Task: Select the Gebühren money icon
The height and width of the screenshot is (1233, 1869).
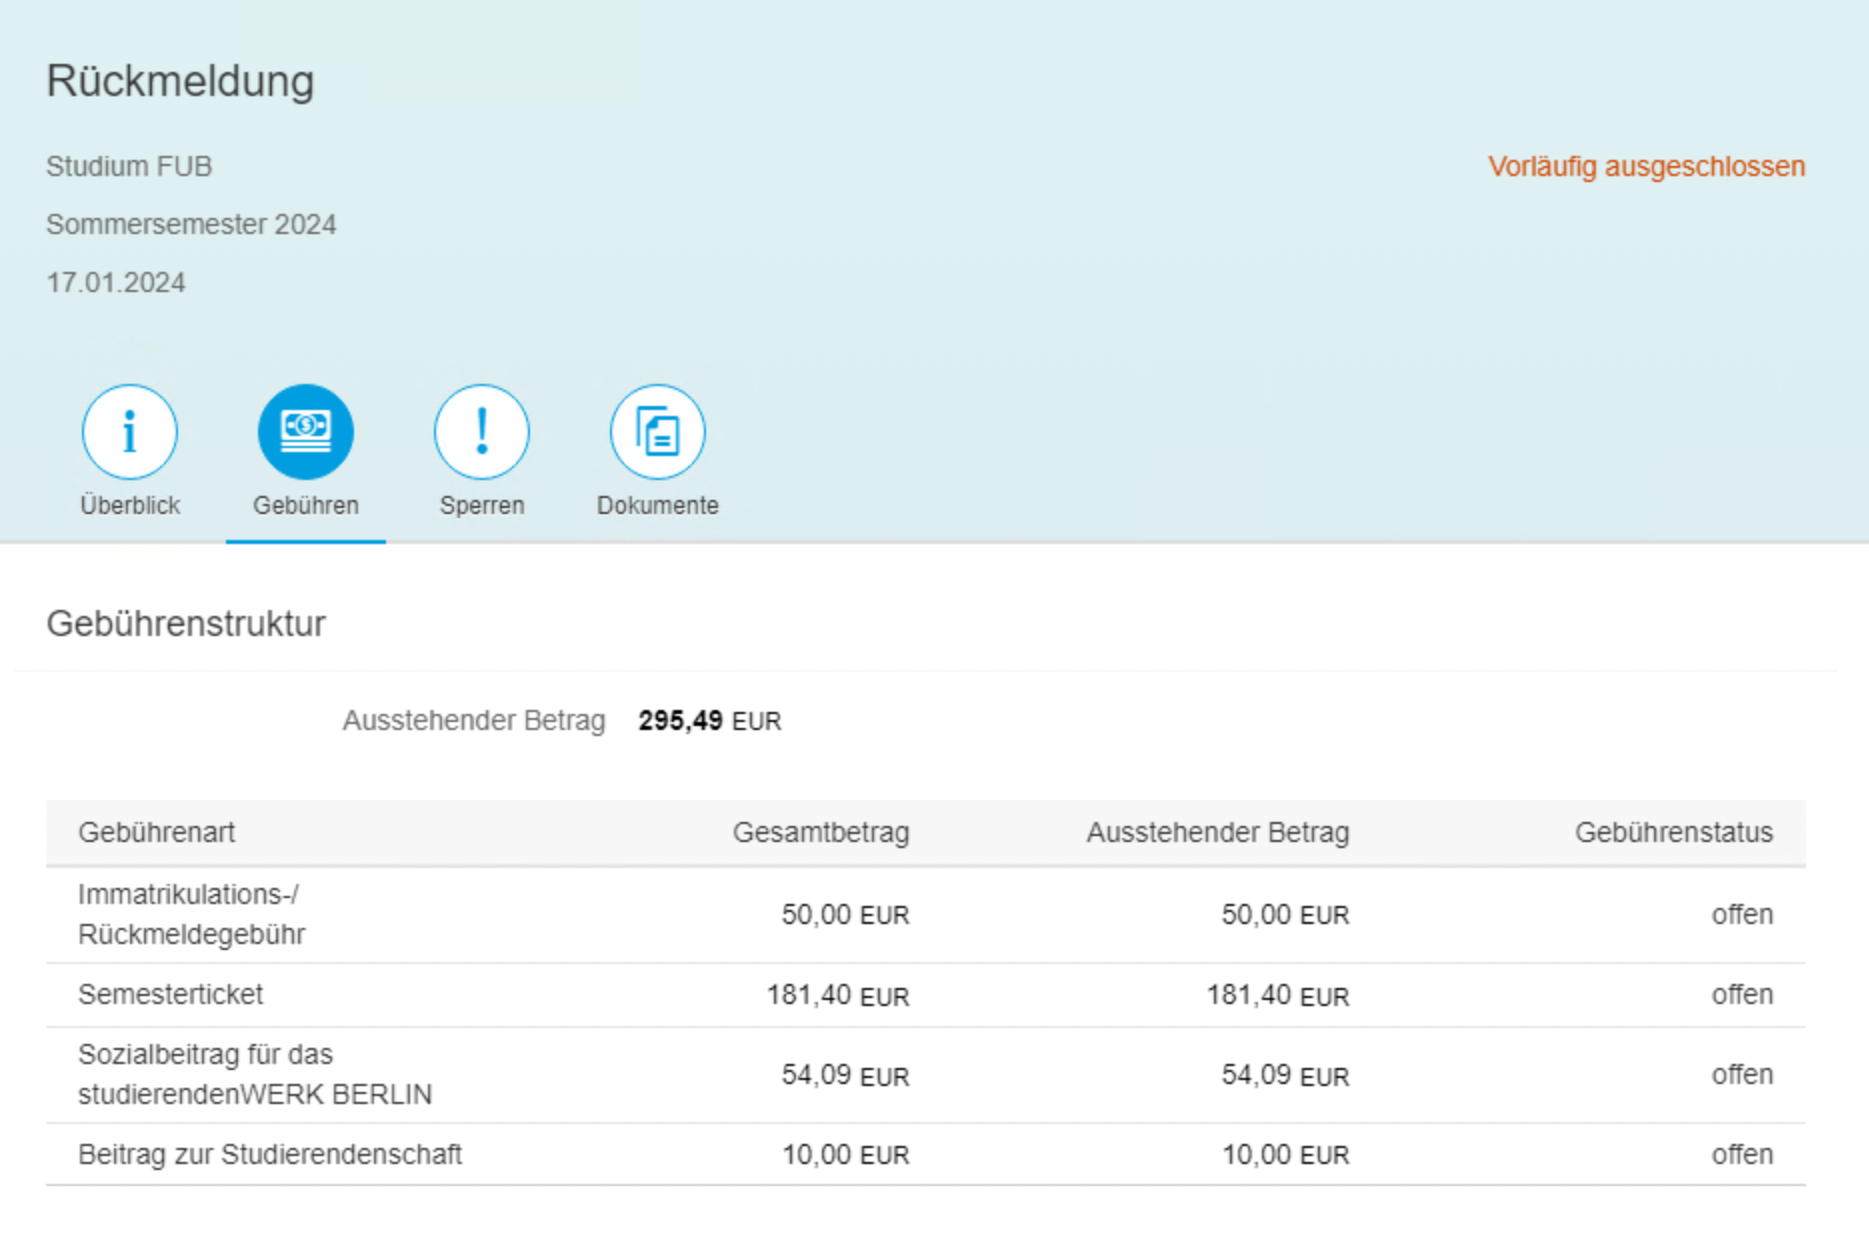Action: [305, 432]
